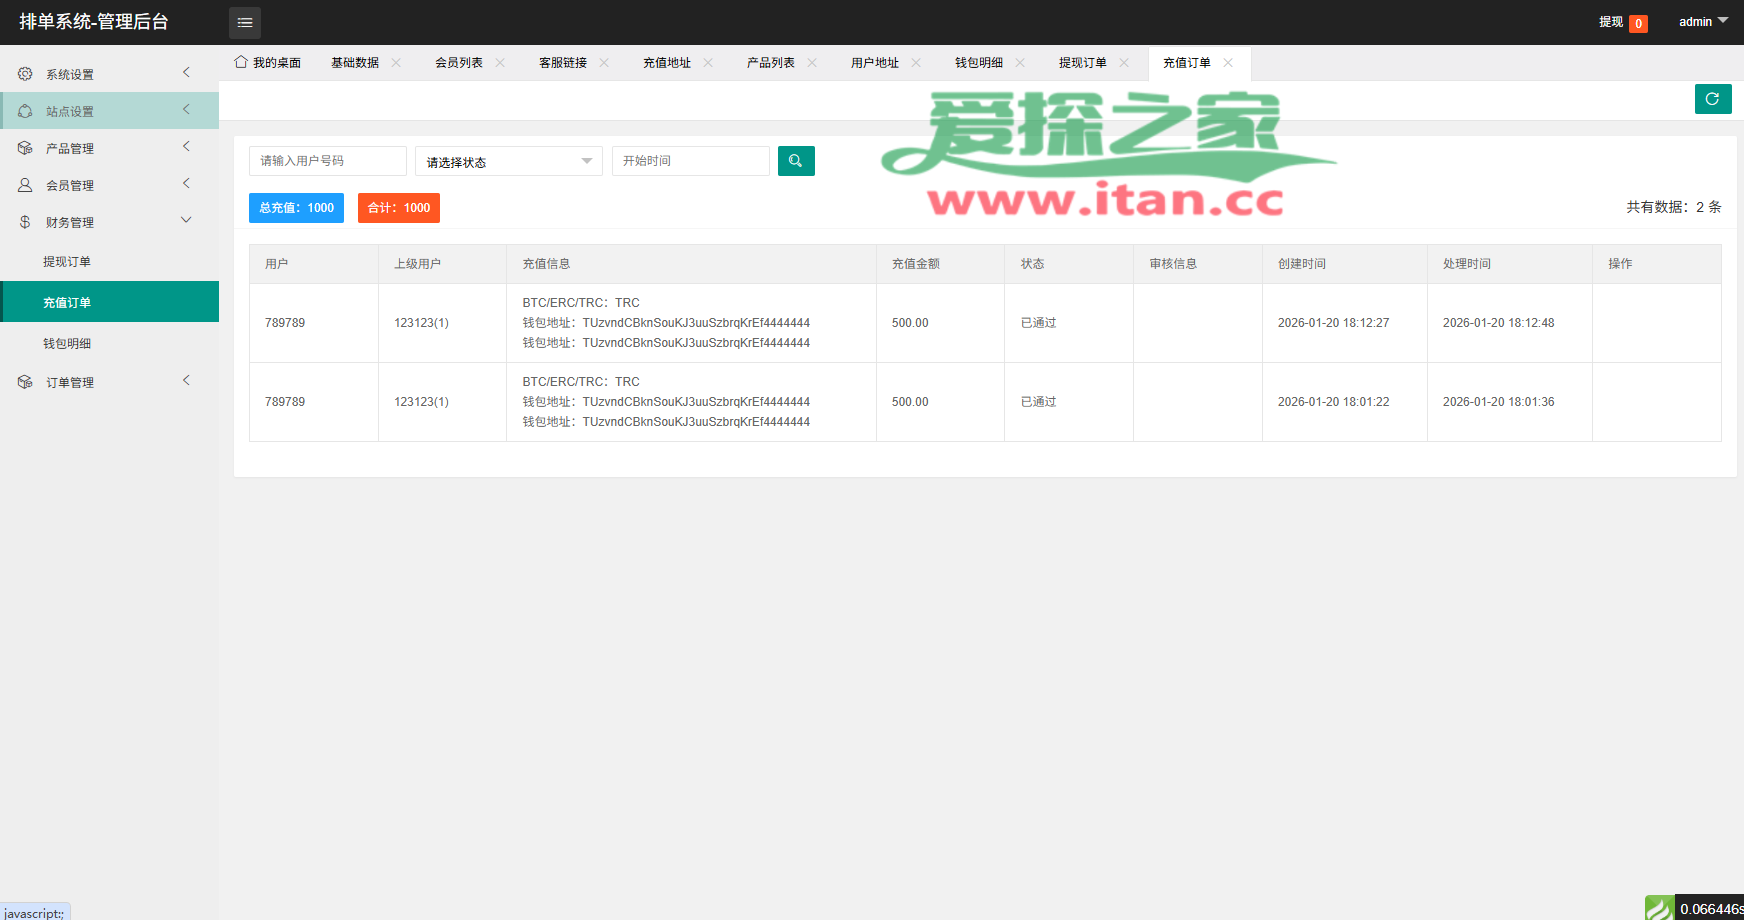Close the 基础数据 tab
The height and width of the screenshot is (920, 1744).
pos(396,63)
